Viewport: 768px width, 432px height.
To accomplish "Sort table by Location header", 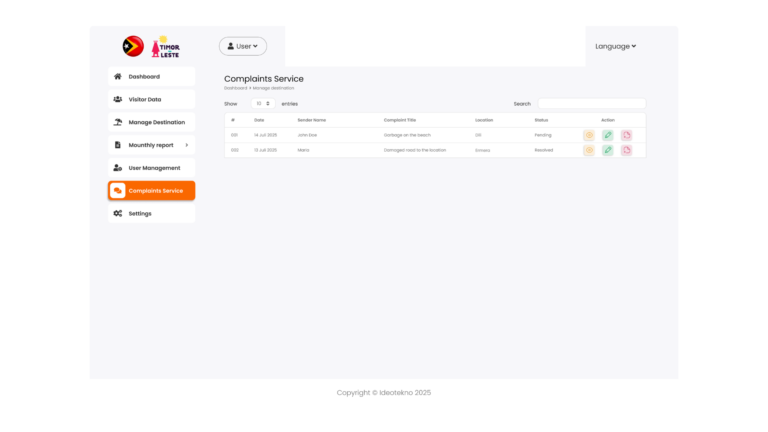I will [484, 120].
